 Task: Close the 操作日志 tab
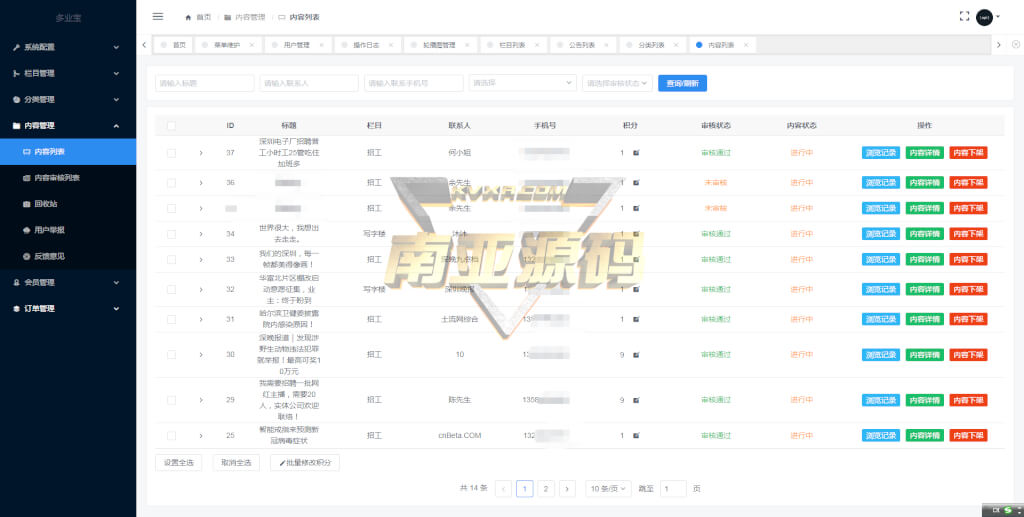(391, 45)
